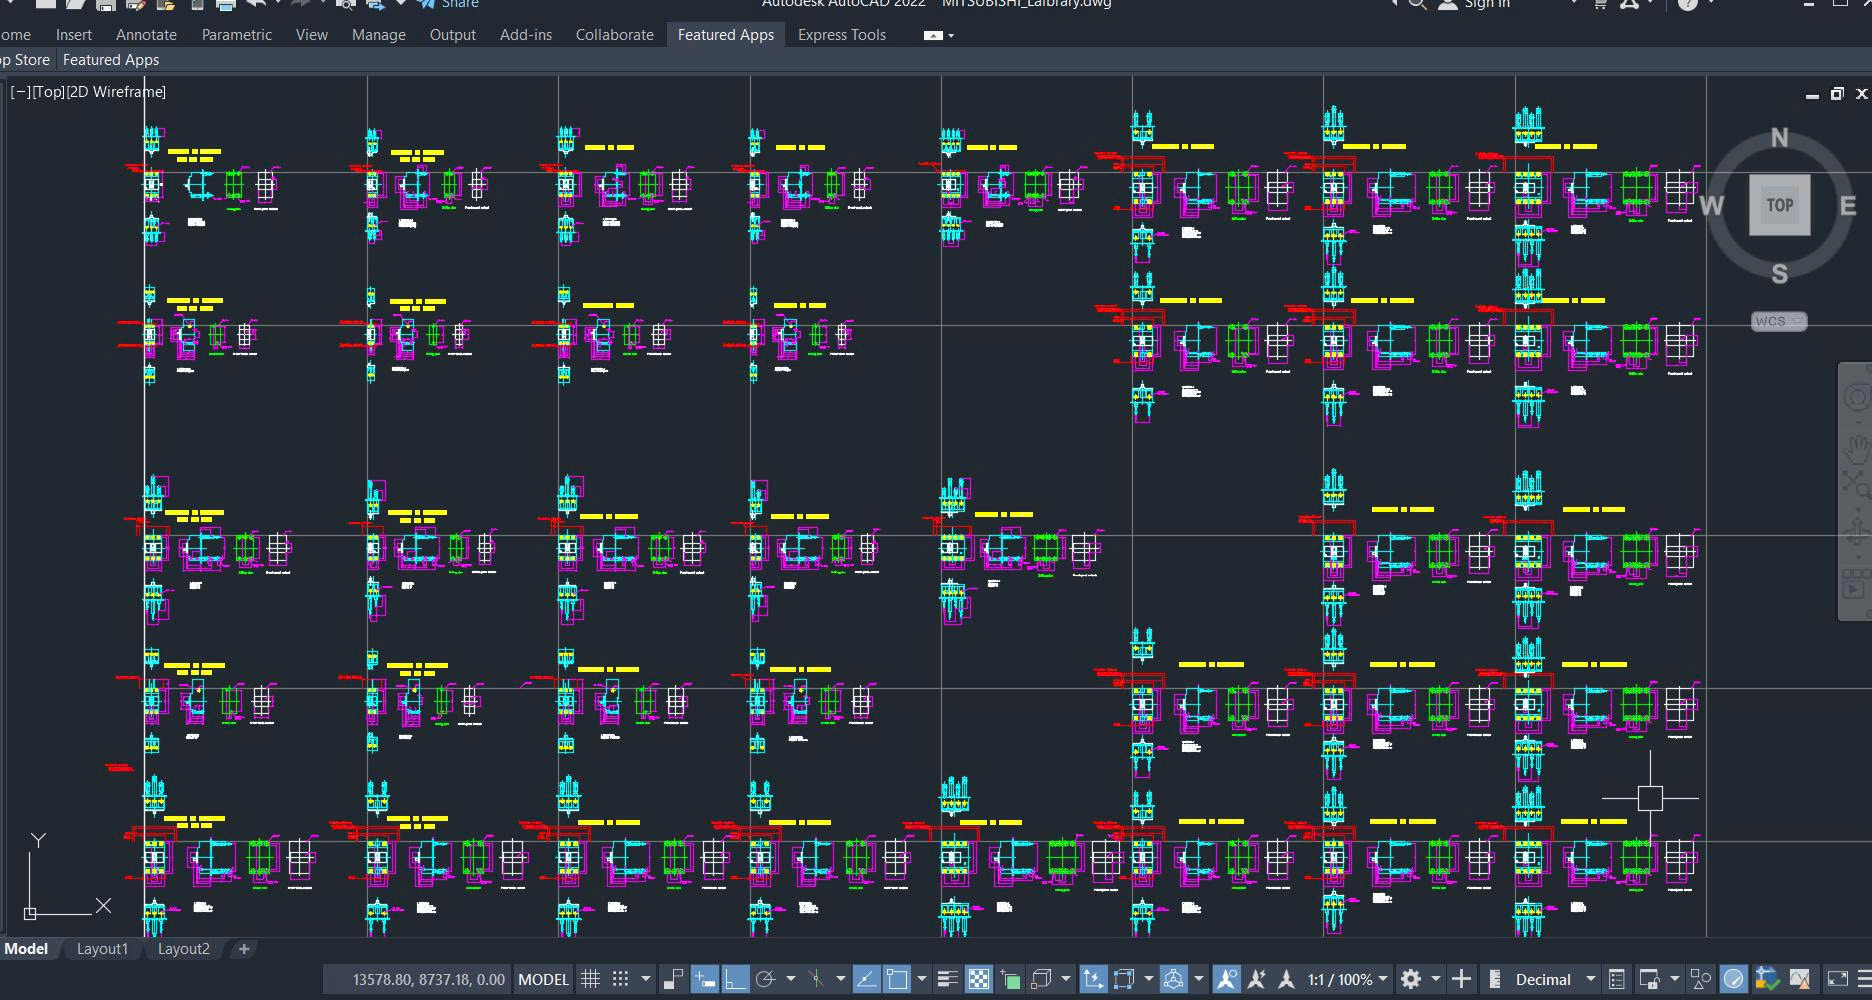Toggle the drawing grid display
The image size is (1872, 1000).
591,979
